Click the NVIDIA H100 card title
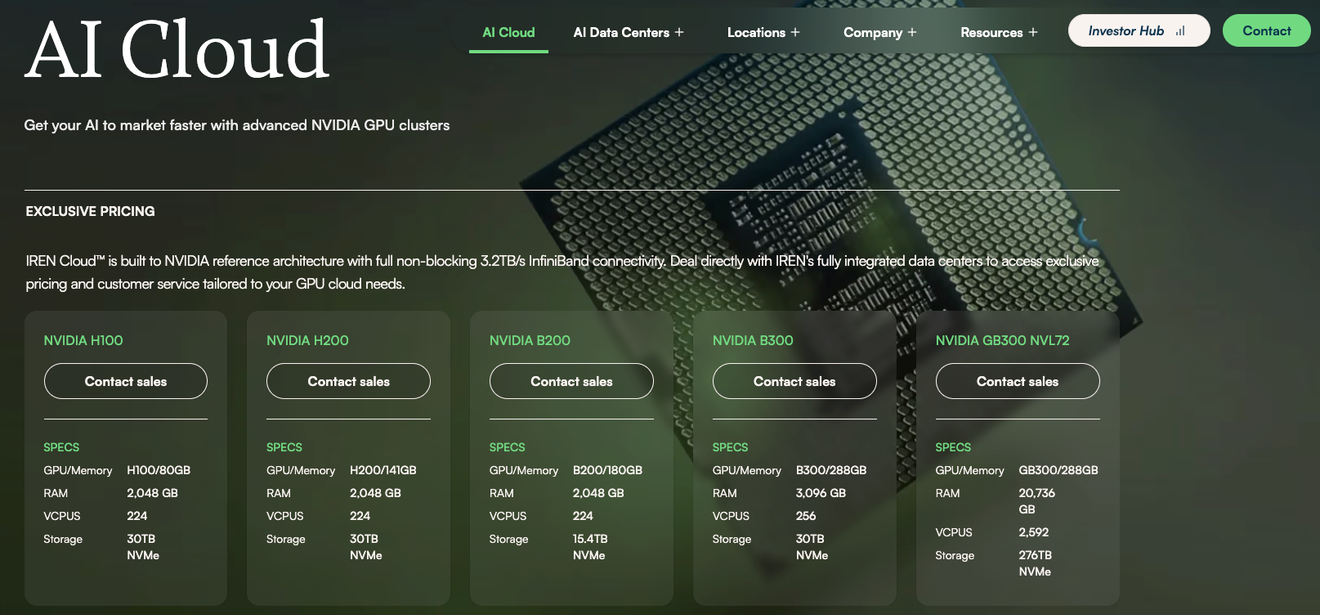 point(83,340)
